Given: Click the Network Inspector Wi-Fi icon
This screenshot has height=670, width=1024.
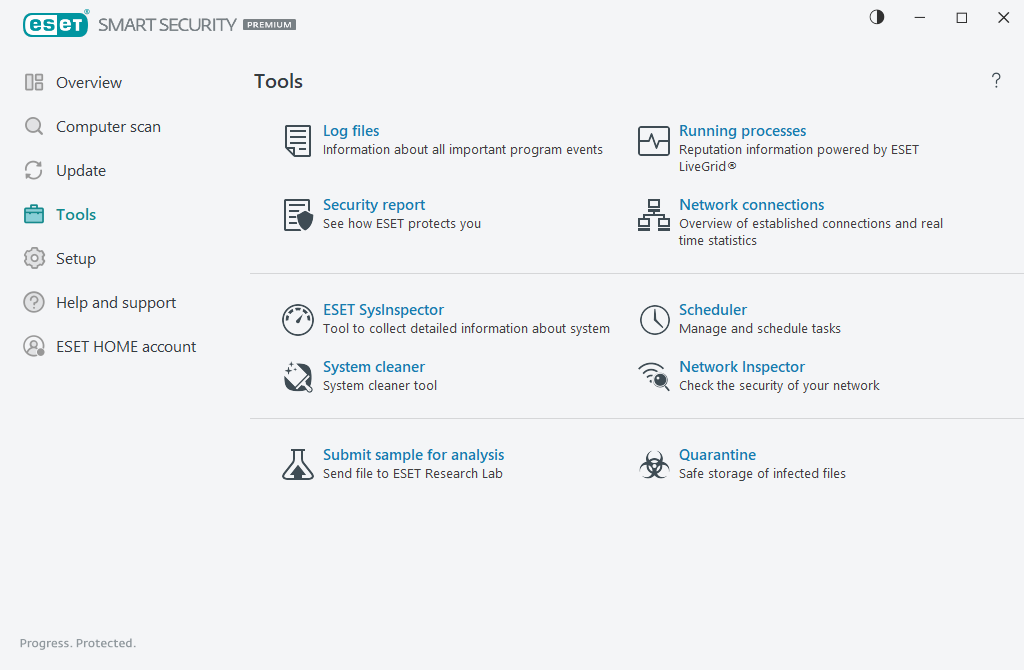Looking at the screenshot, I should (x=654, y=377).
